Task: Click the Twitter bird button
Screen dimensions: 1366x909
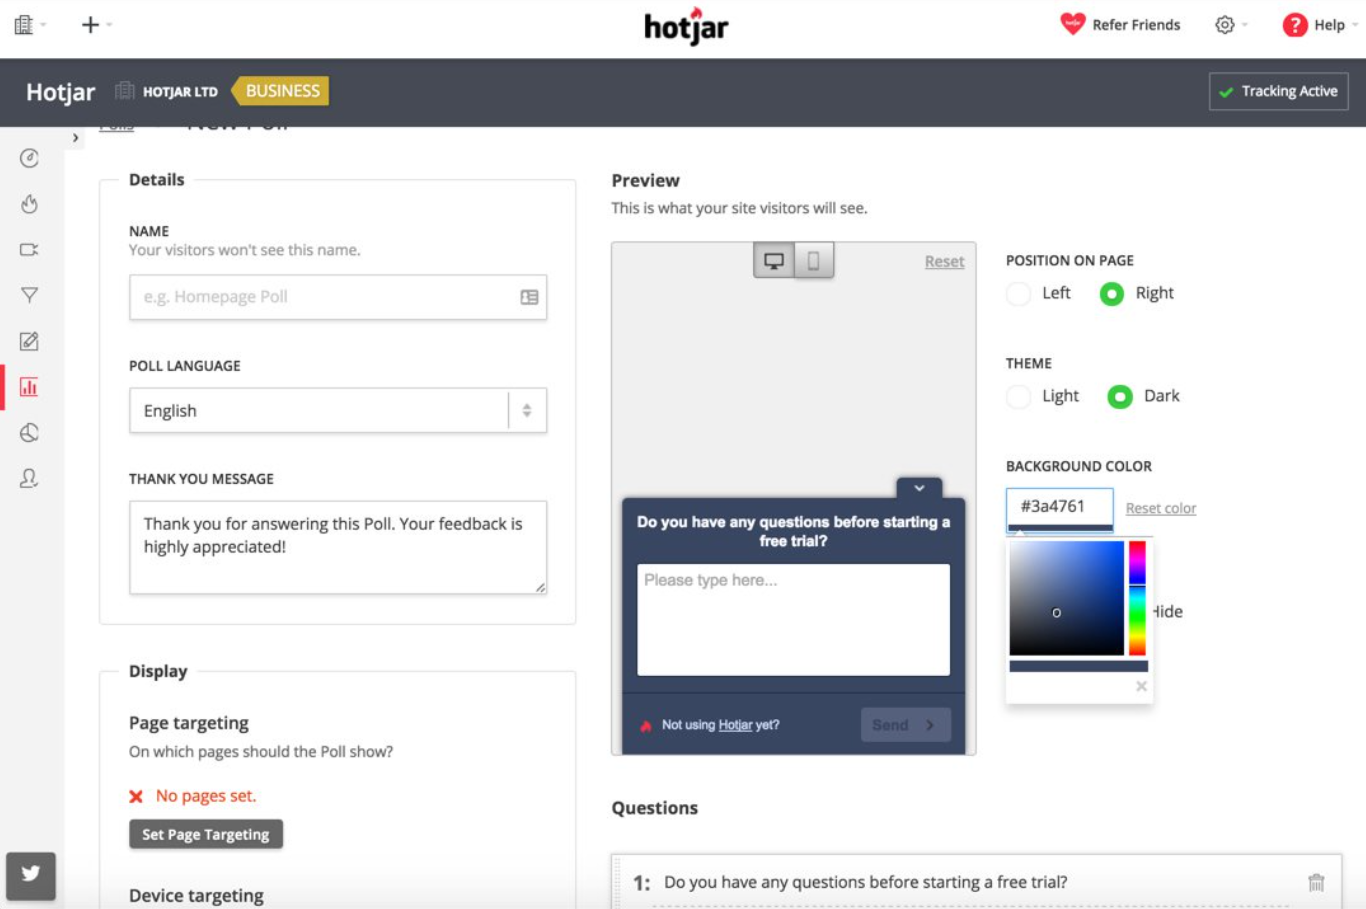Action: (x=31, y=874)
